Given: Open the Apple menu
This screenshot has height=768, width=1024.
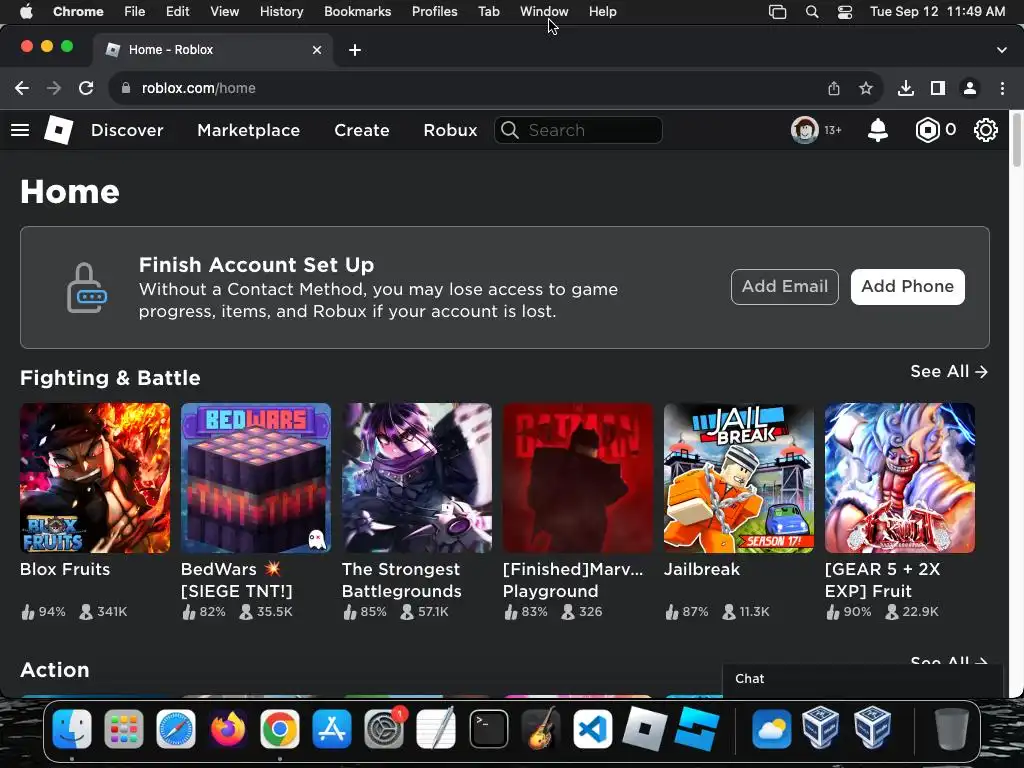Looking at the screenshot, I should coord(26,12).
